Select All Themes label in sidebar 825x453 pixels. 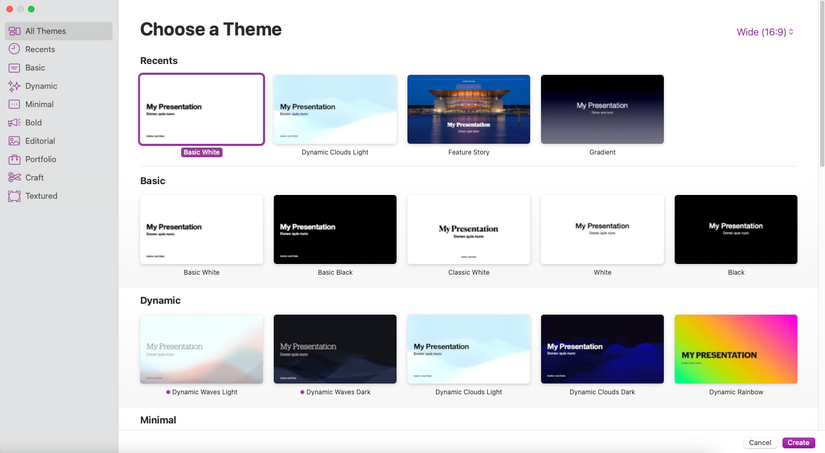coord(46,31)
